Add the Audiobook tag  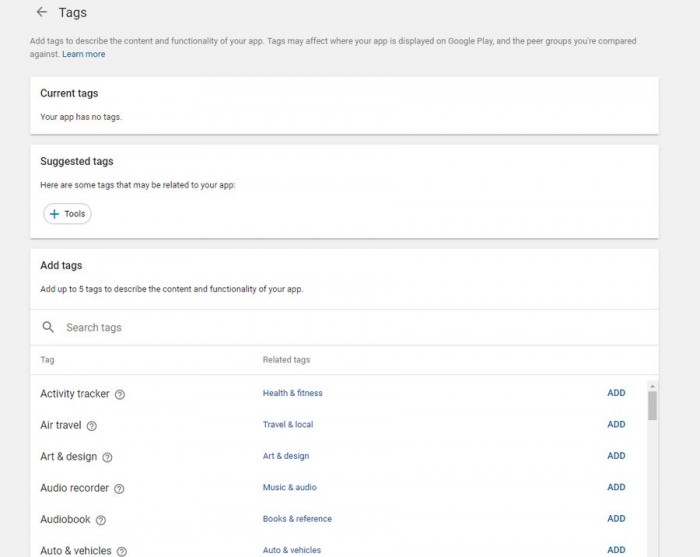pos(616,518)
